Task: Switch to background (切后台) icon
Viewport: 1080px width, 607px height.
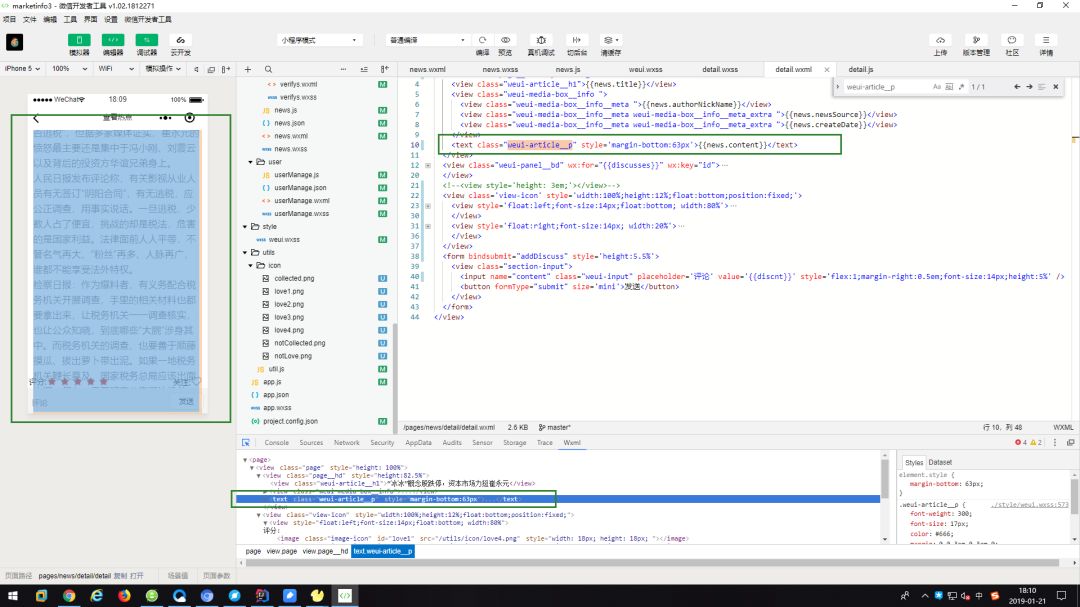Action: (577, 40)
